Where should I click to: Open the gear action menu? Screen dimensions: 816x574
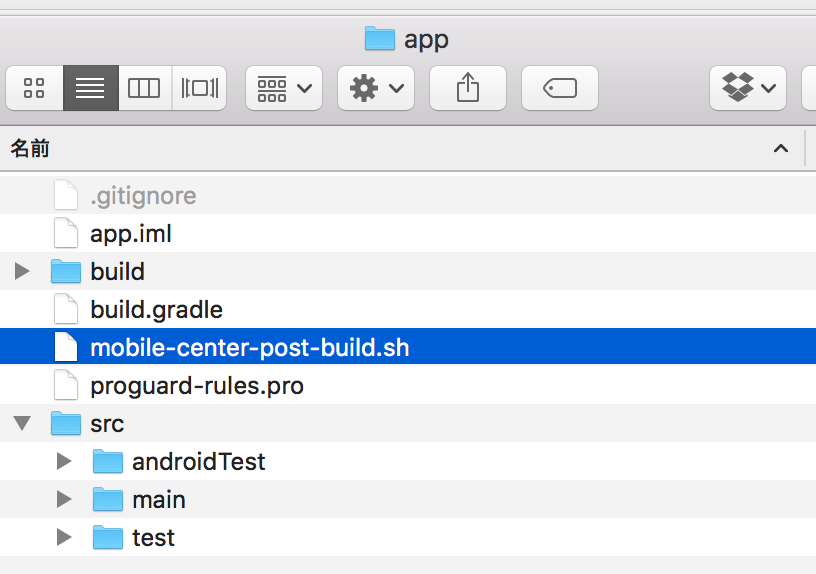tap(376, 88)
